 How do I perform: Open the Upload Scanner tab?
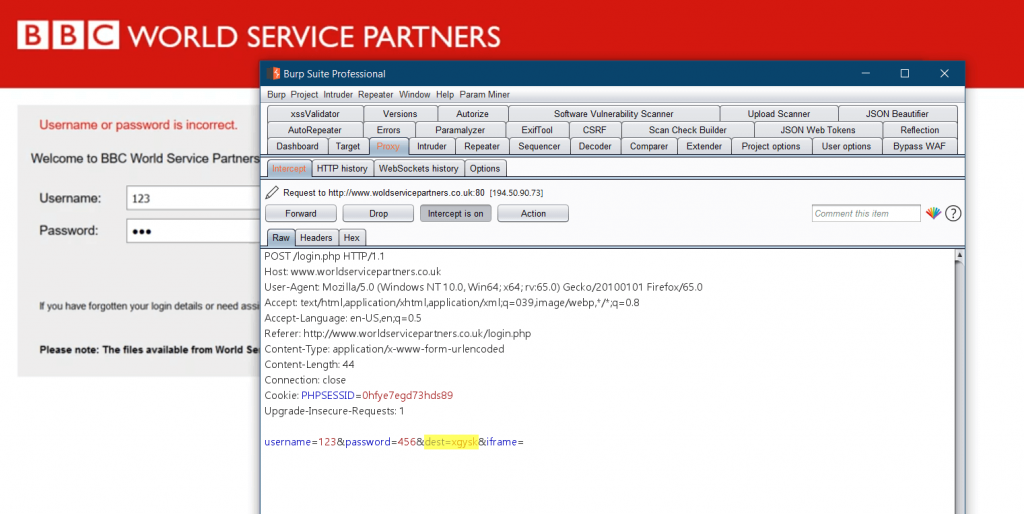[778, 114]
